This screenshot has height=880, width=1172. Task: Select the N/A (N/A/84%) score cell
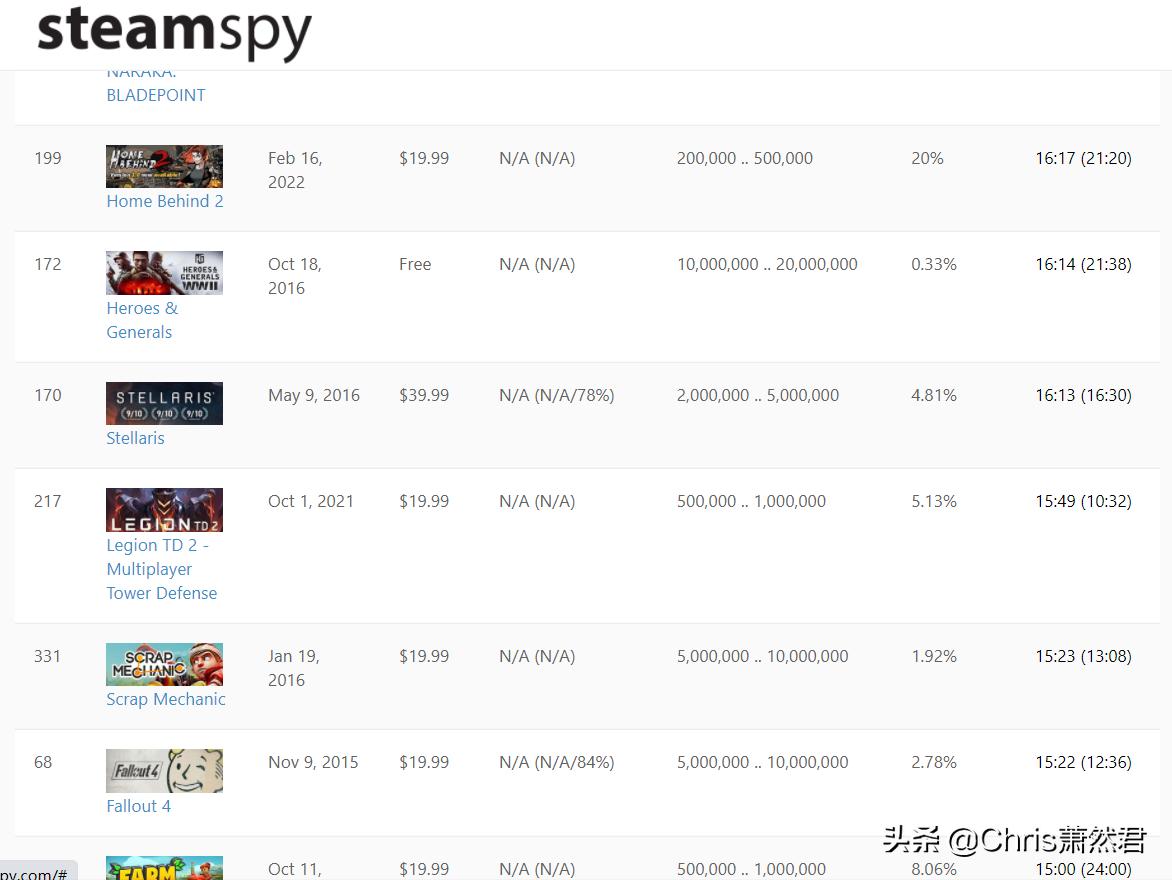click(557, 763)
